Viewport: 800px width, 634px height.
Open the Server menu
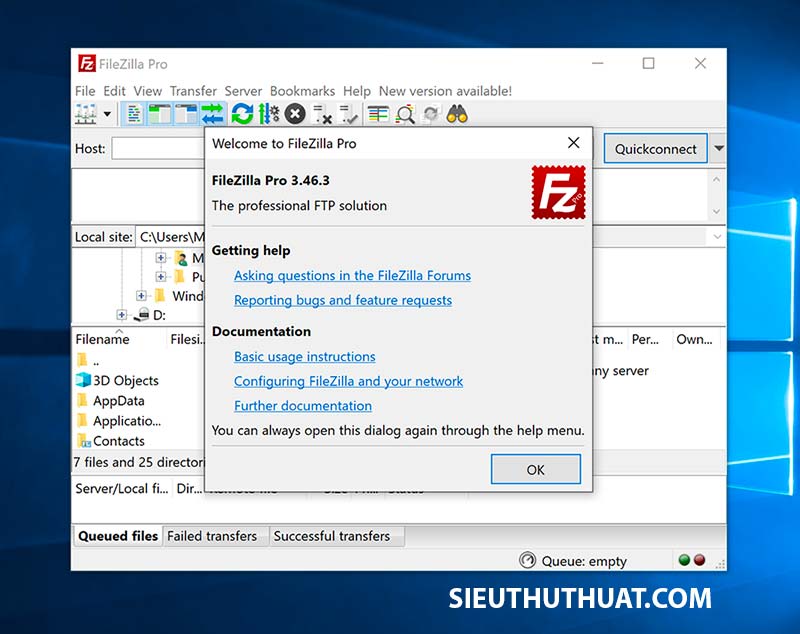click(x=243, y=91)
